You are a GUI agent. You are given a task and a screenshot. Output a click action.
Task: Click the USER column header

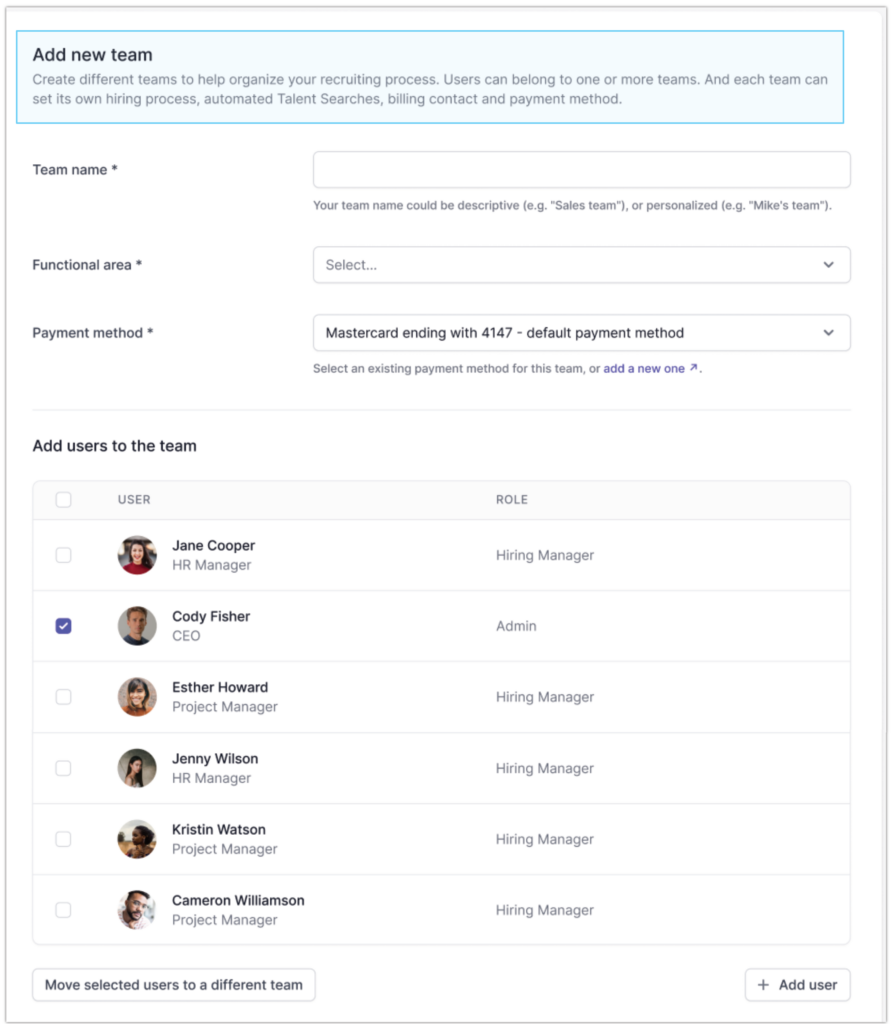click(134, 500)
